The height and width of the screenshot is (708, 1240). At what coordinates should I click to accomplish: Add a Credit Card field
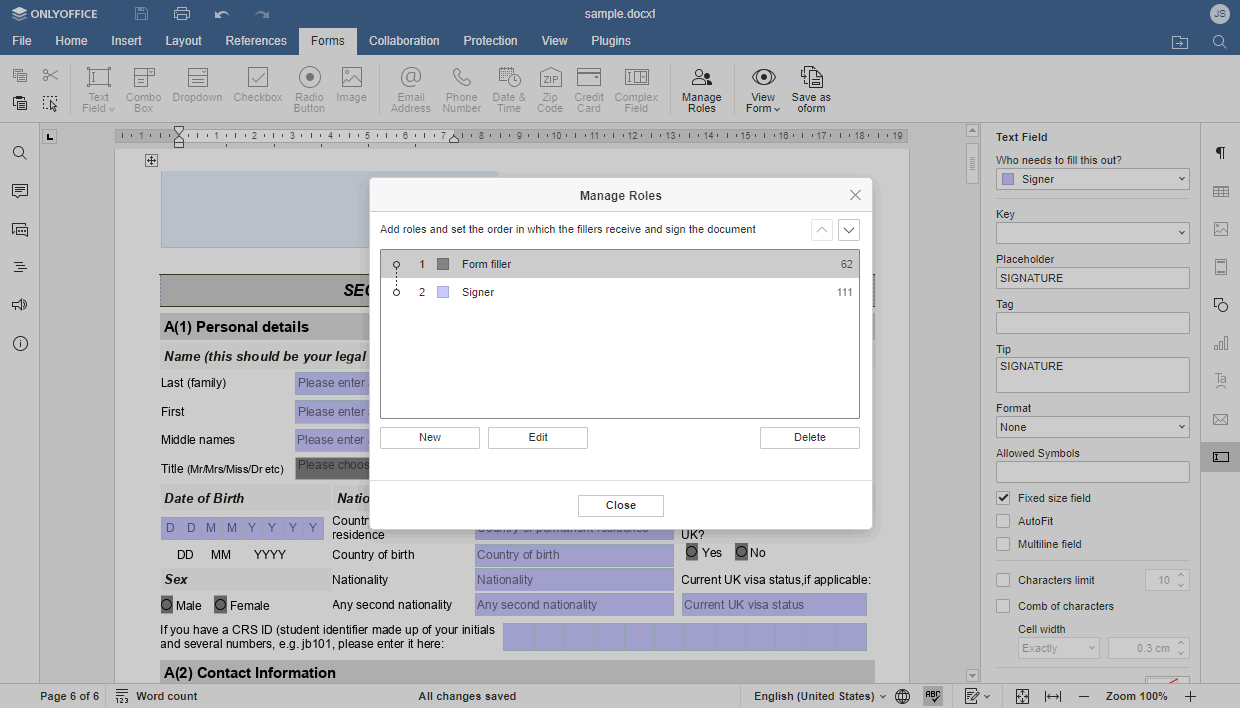(588, 88)
